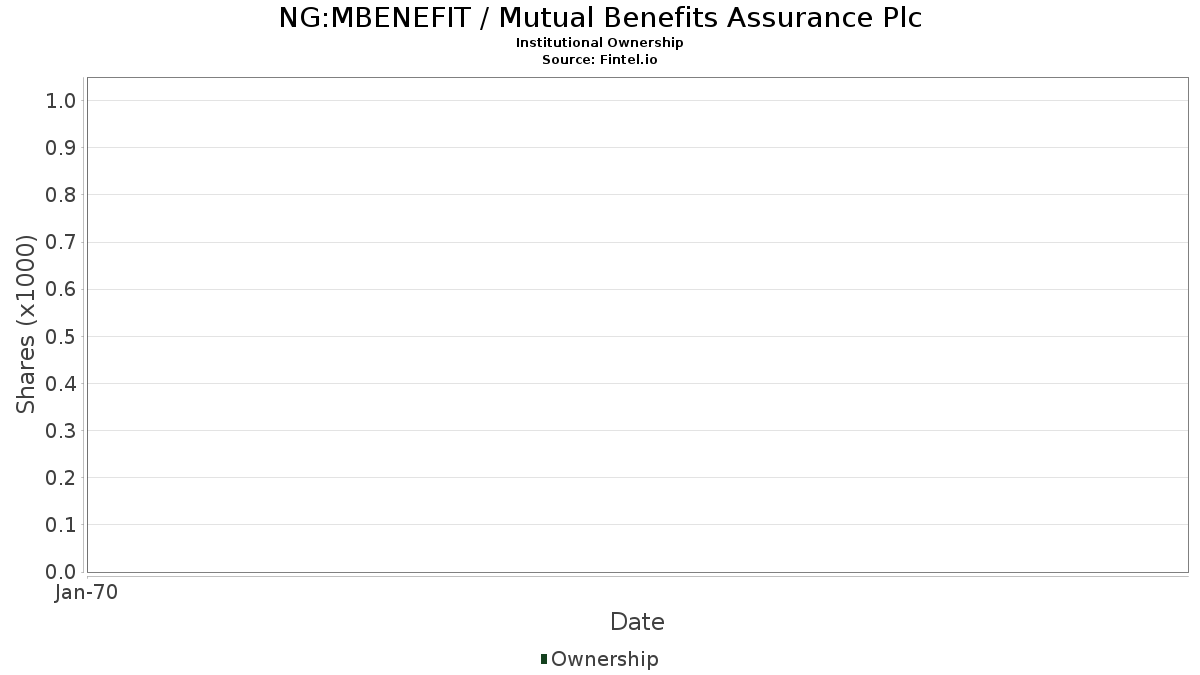Click the 0.7 y-axis tick label

coord(61,242)
